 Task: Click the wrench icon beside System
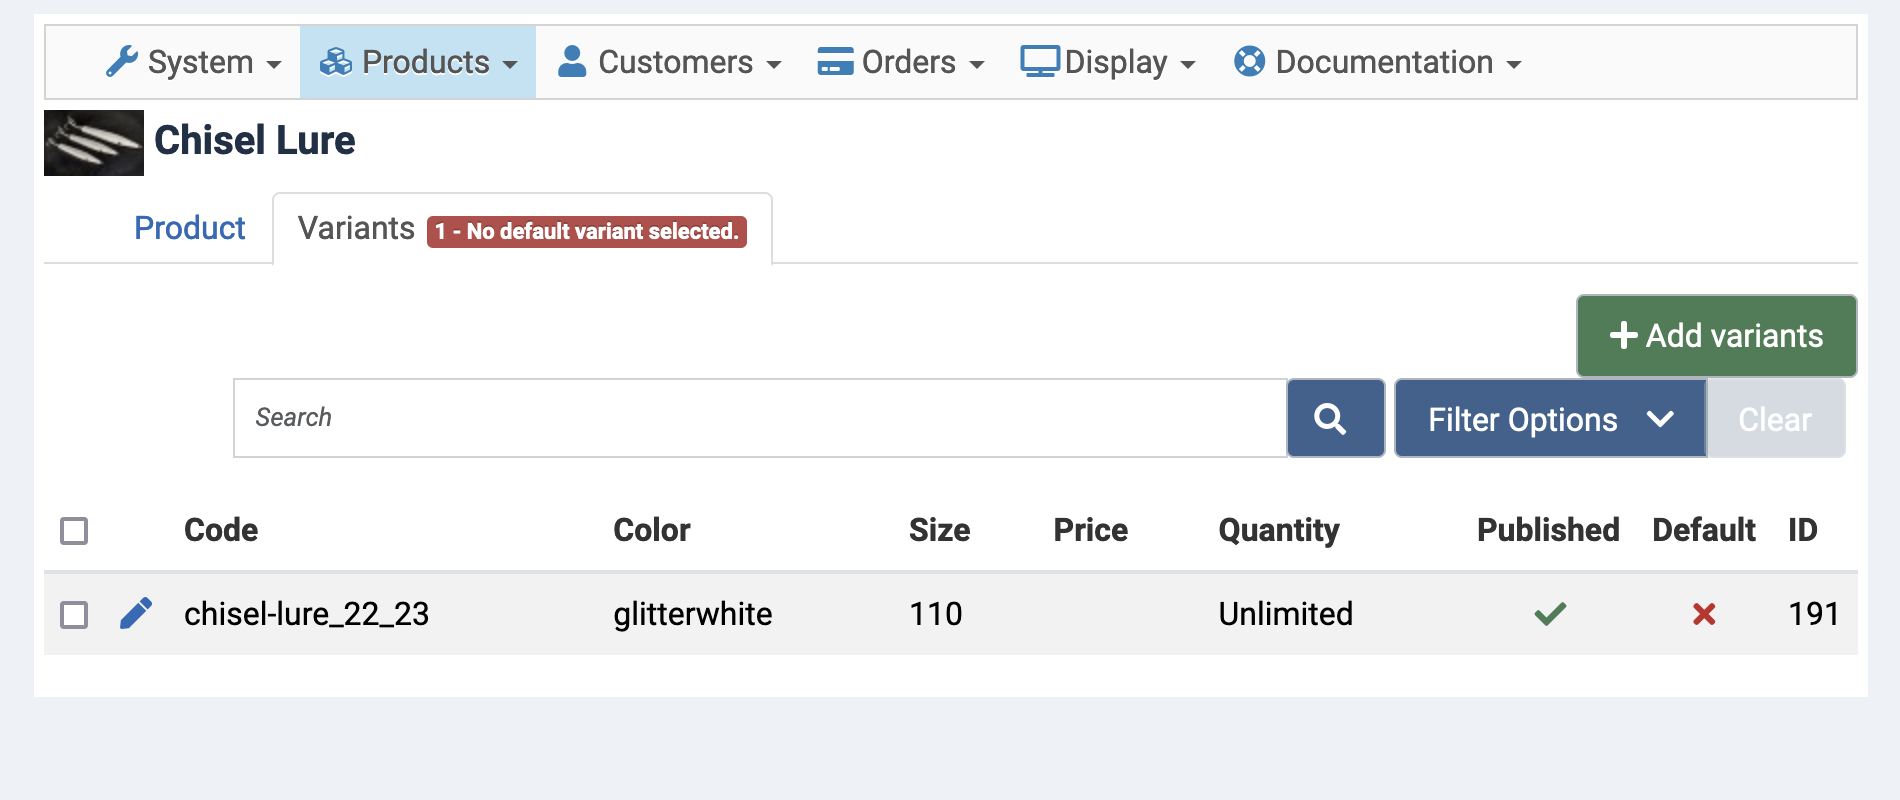pyautogui.click(x=122, y=62)
